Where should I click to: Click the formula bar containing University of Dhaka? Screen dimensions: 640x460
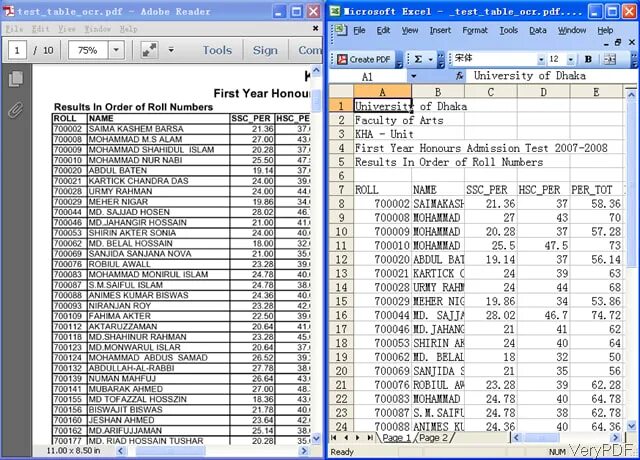click(x=552, y=76)
